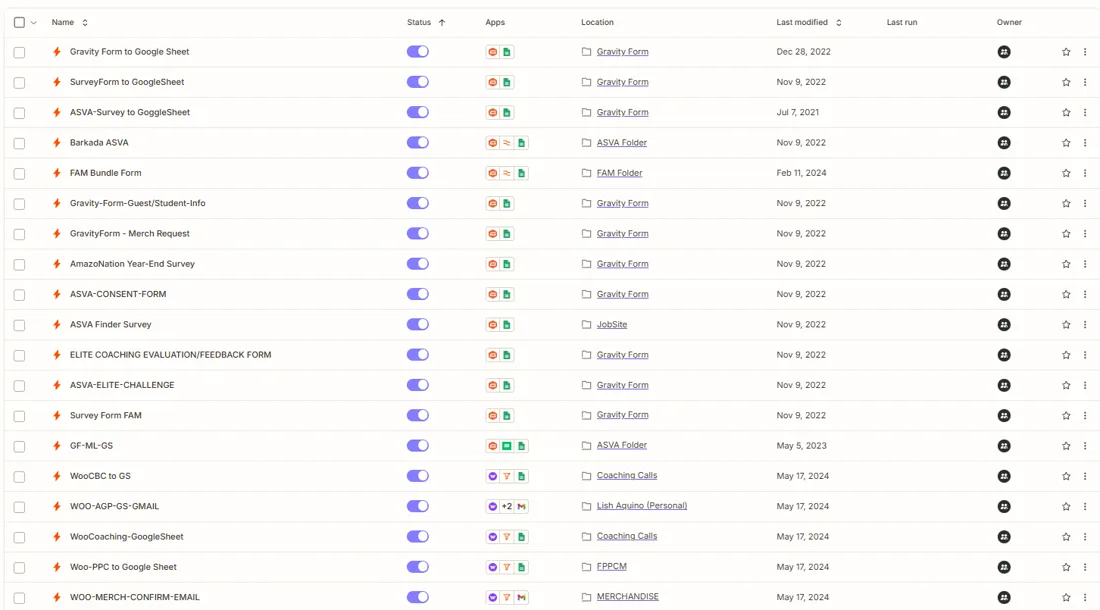Image resolution: width=1100 pixels, height=610 pixels.
Task: Click the lightning icon beside ASVA Finder Survey
Action: tap(57, 325)
